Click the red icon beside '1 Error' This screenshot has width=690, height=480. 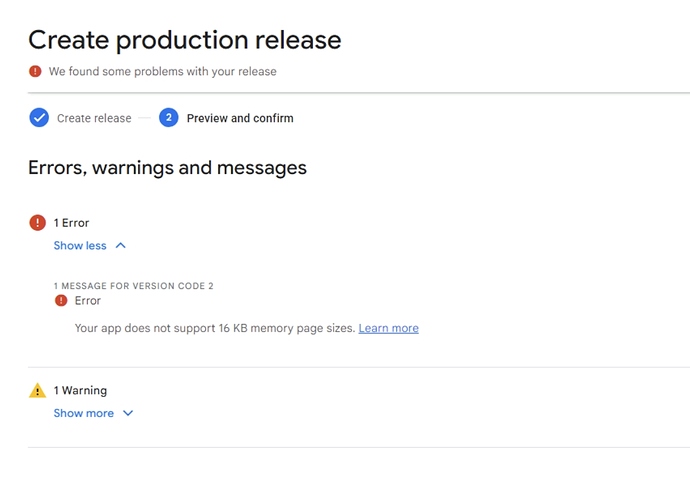(38, 223)
